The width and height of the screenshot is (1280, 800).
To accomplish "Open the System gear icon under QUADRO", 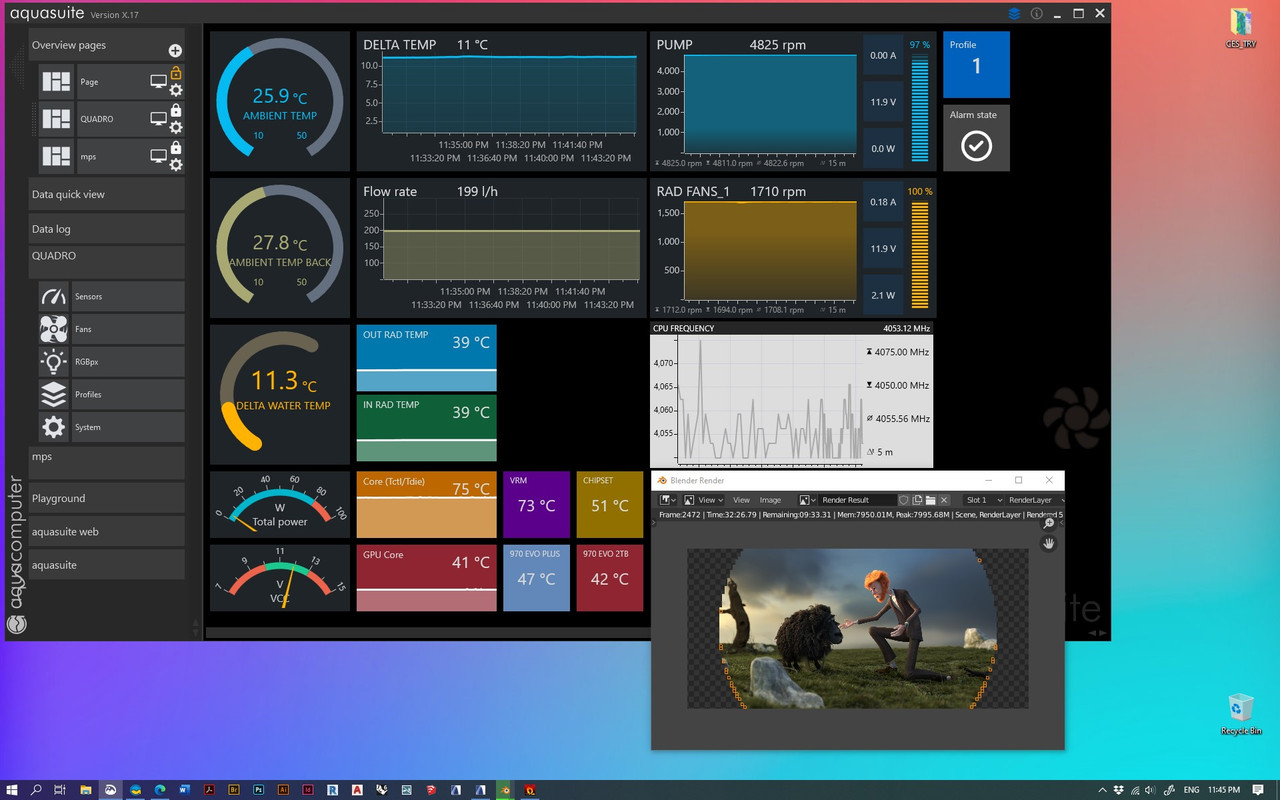I will click(53, 427).
